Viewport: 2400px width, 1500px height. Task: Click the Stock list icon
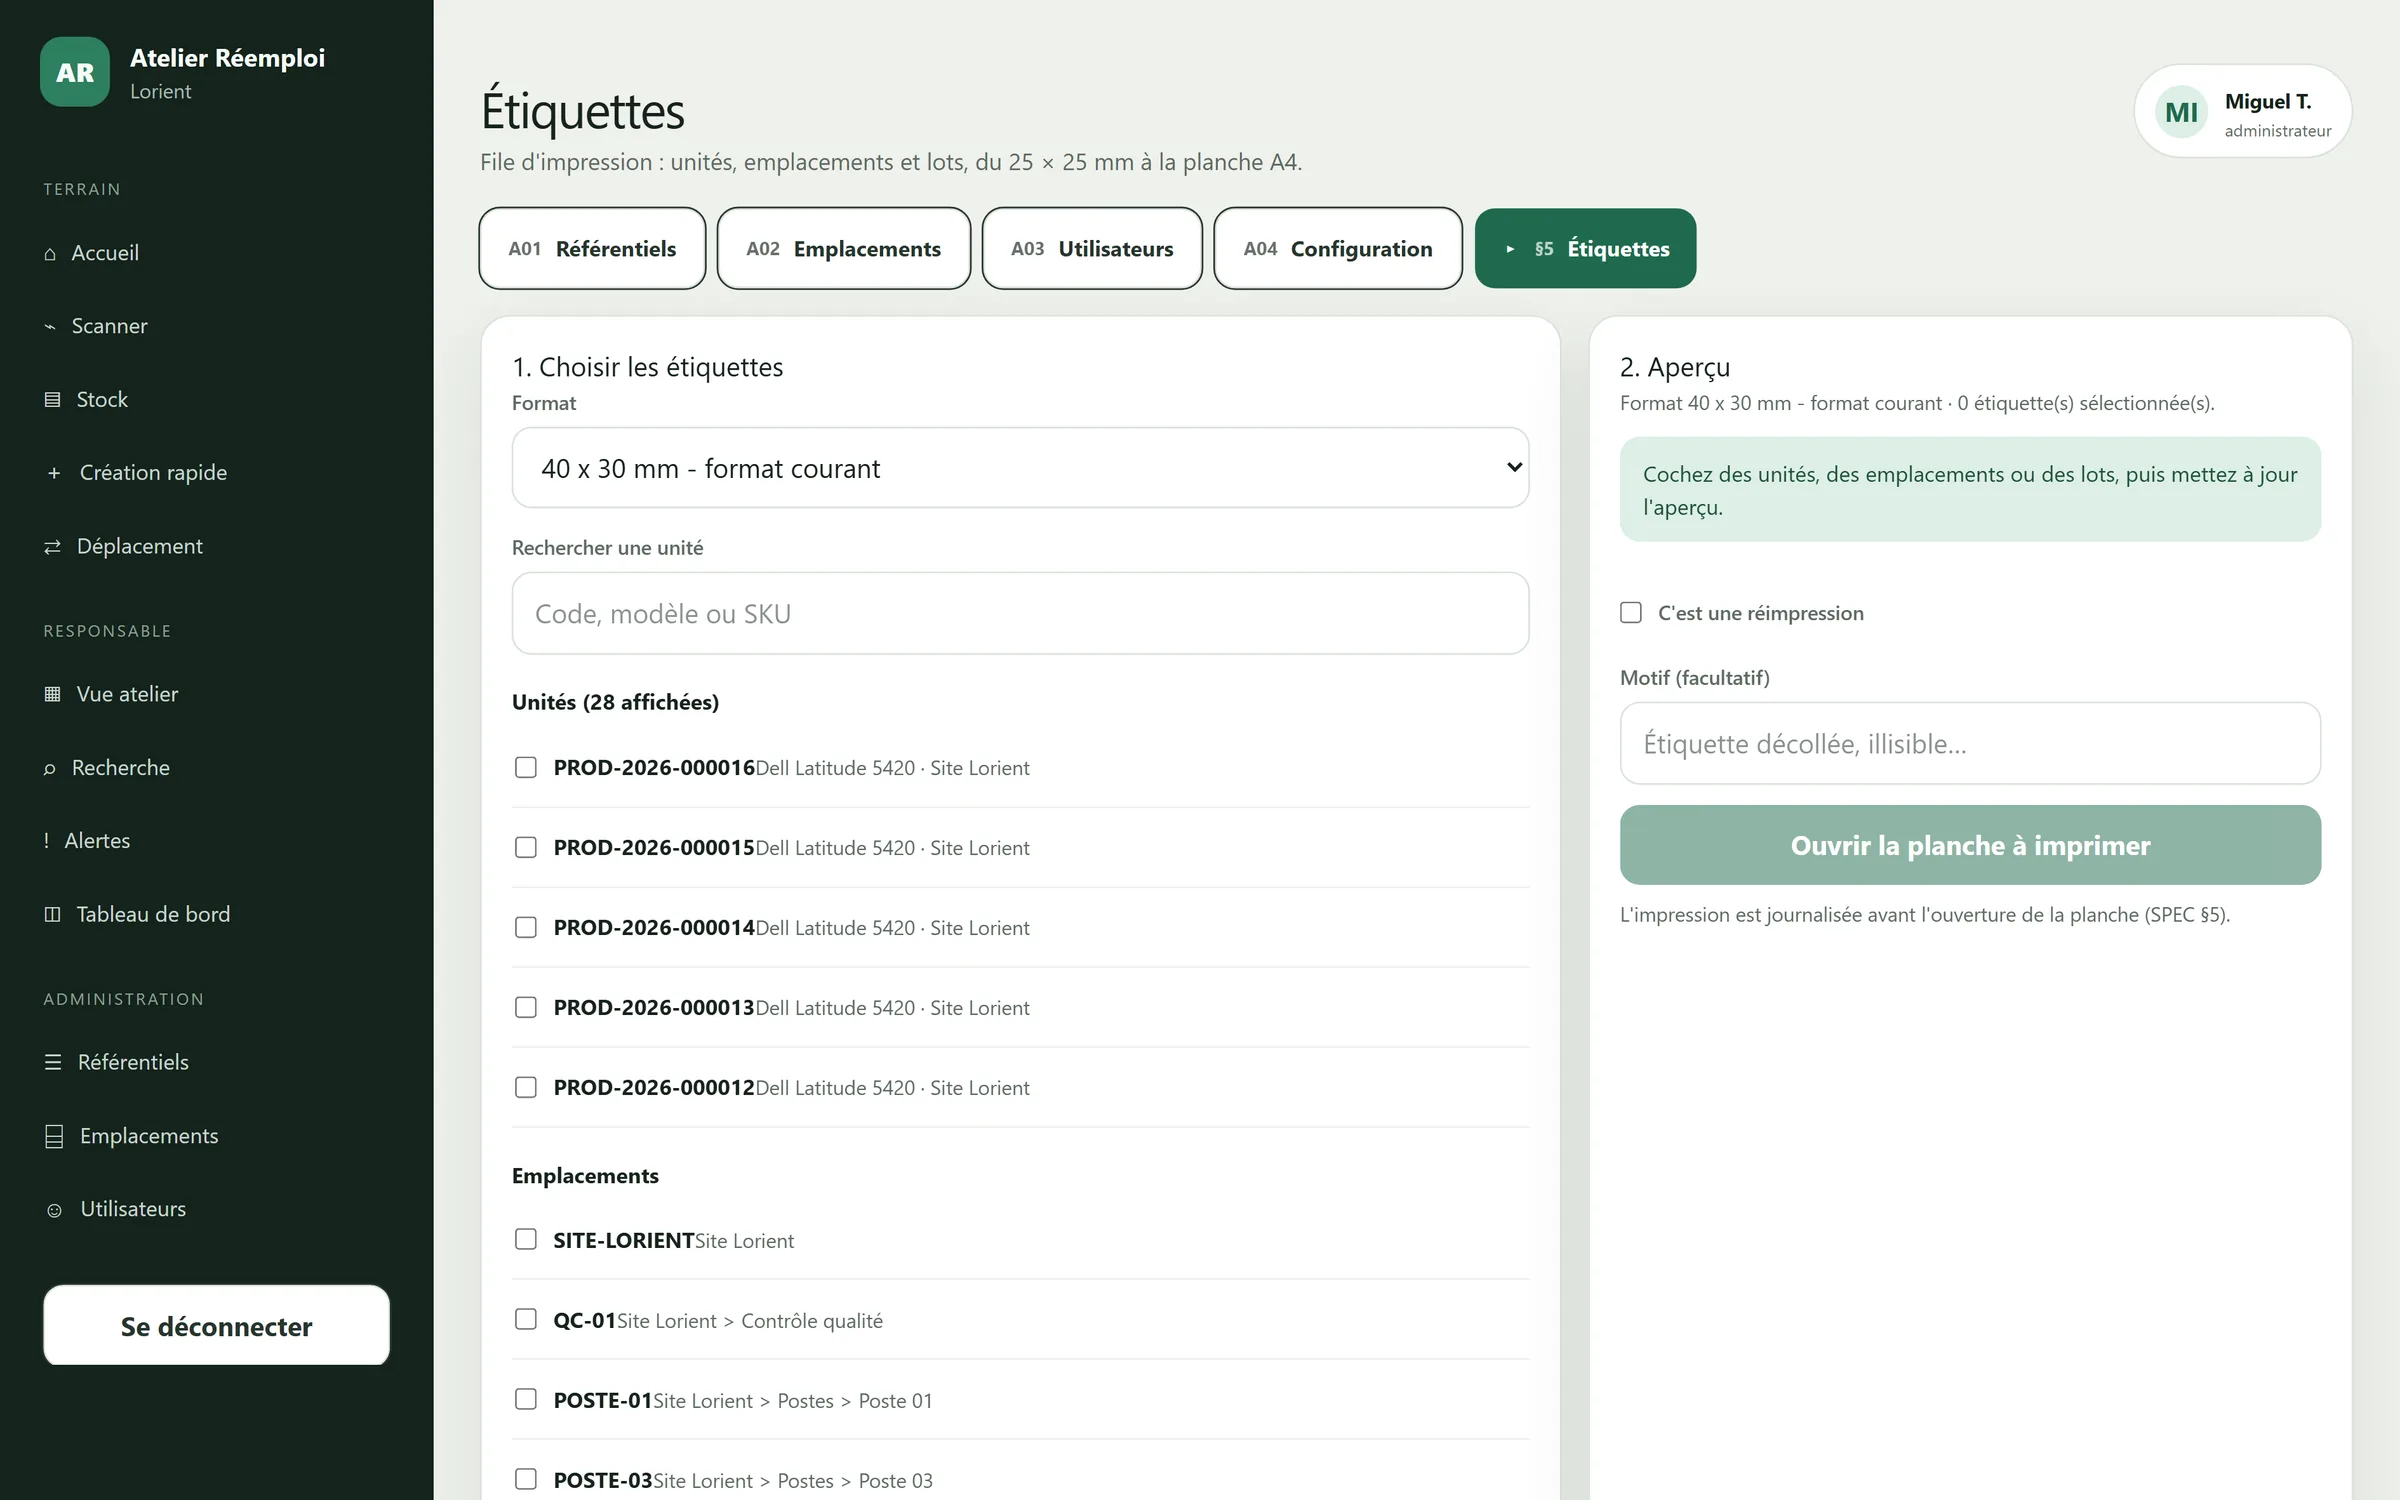[52, 400]
